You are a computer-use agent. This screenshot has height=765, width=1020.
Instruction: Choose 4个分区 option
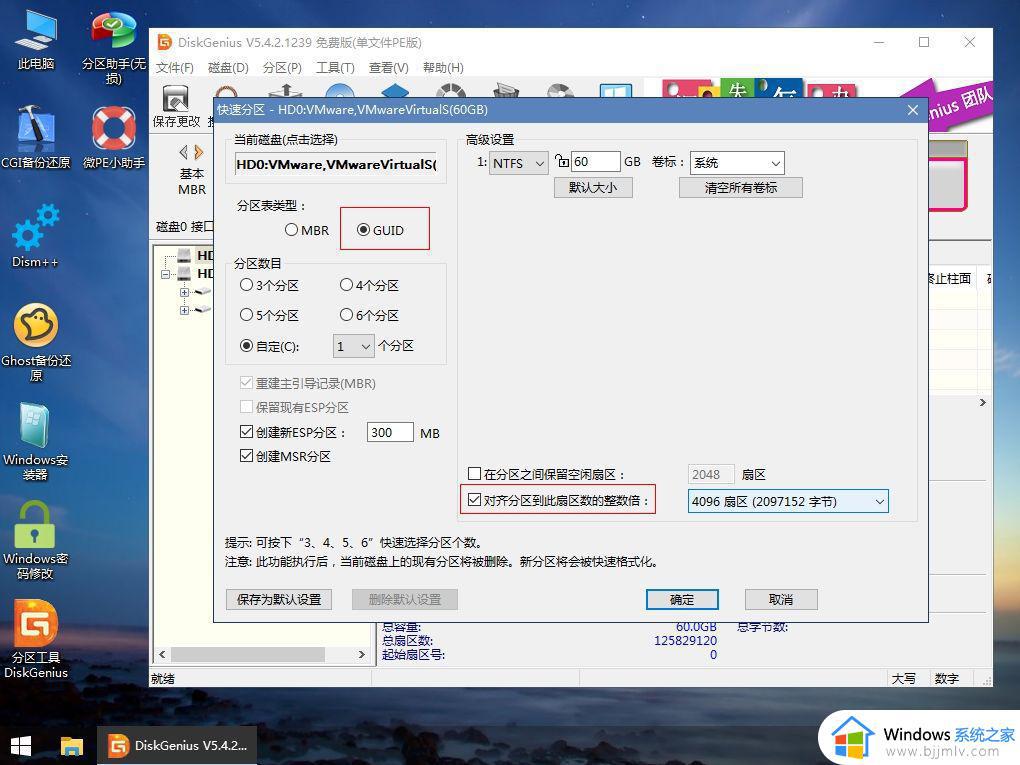click(369, 285)
